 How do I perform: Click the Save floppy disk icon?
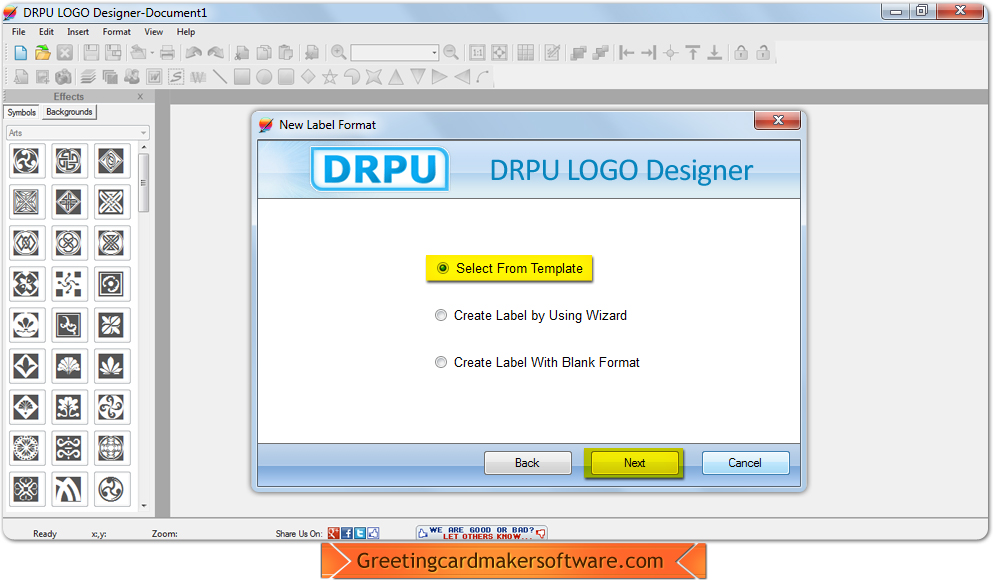(91, 53)
